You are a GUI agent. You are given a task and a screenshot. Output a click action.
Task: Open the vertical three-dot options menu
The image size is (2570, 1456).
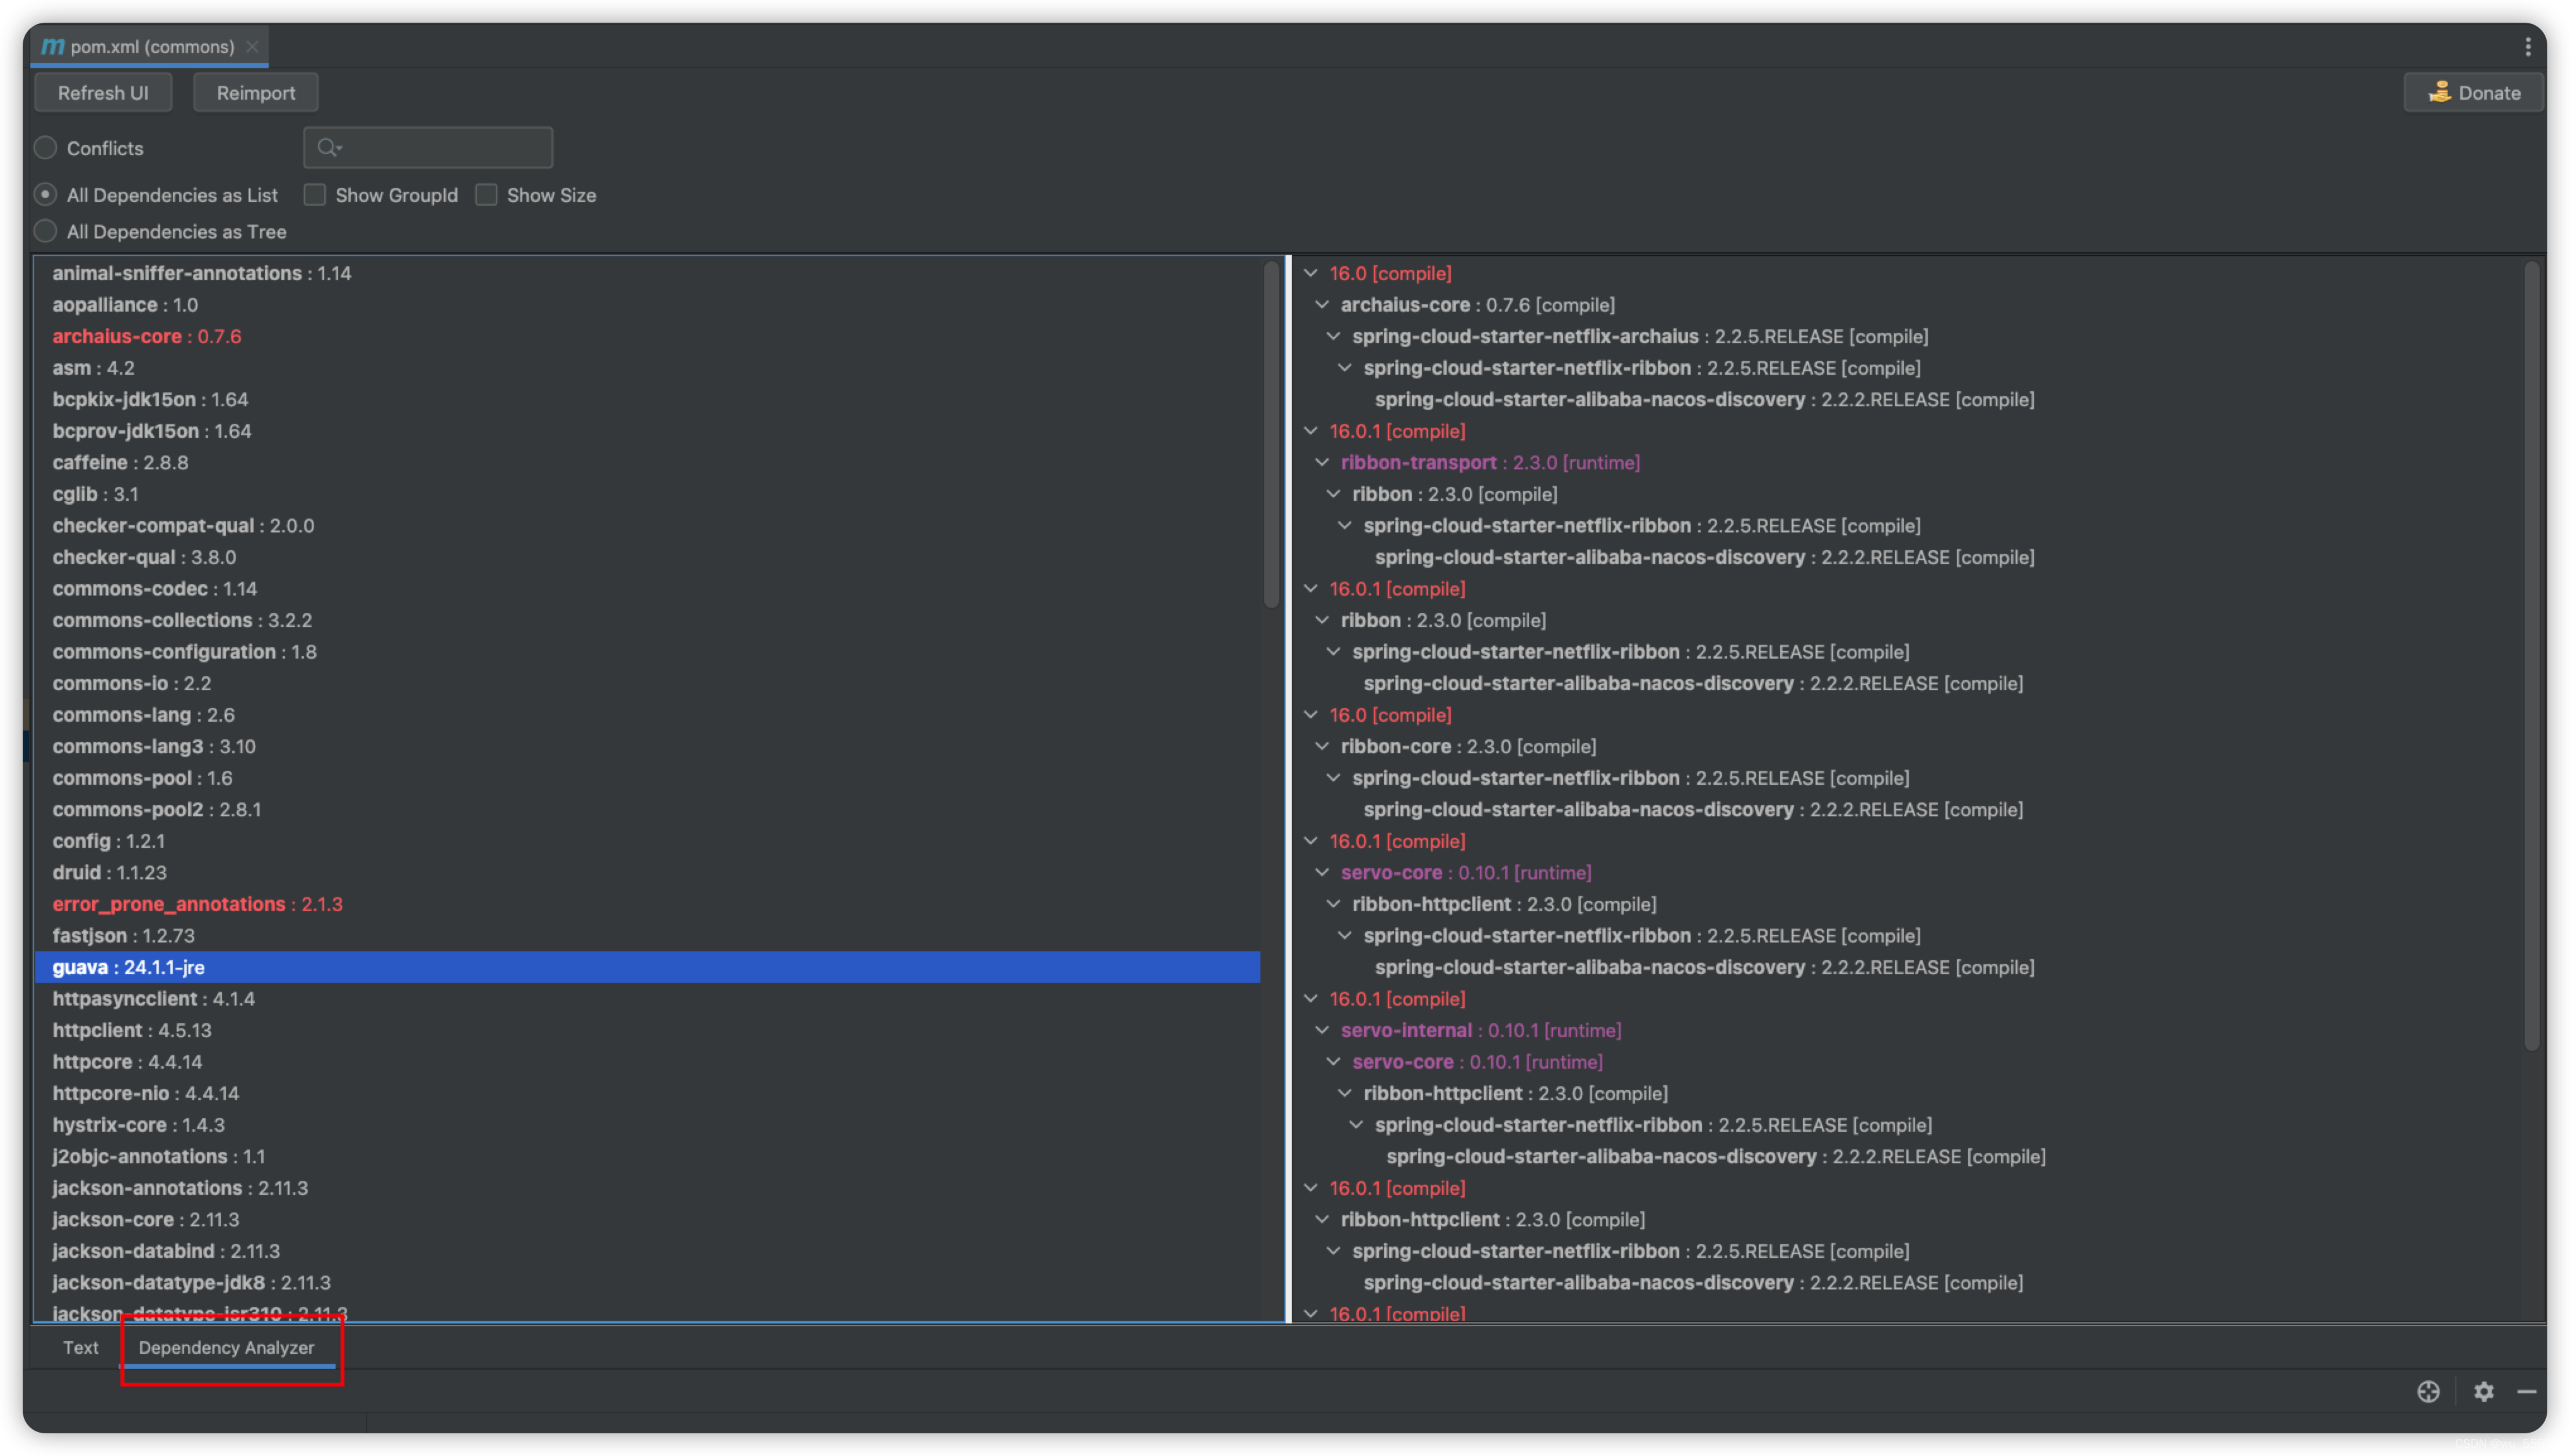2528,47
